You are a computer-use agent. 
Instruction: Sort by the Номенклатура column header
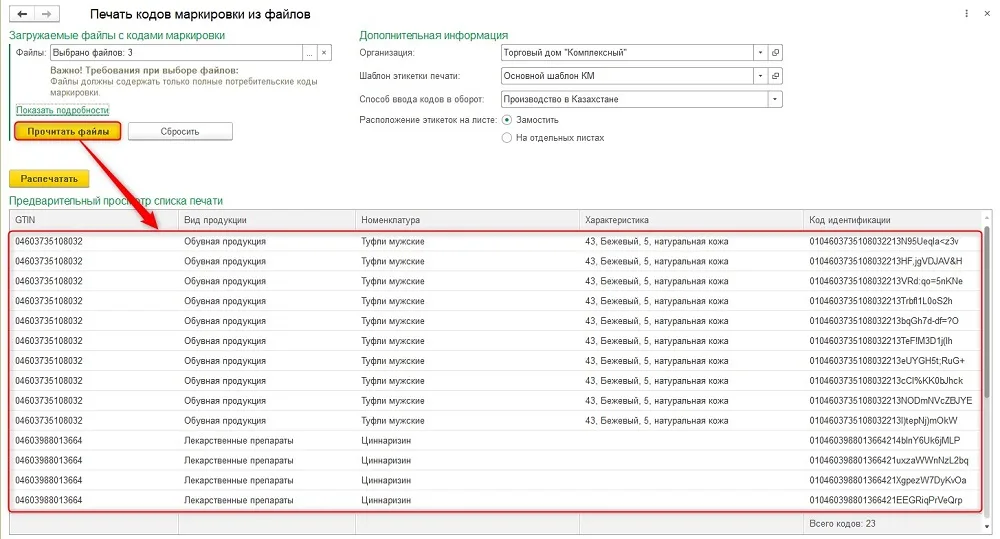(467, 220)
